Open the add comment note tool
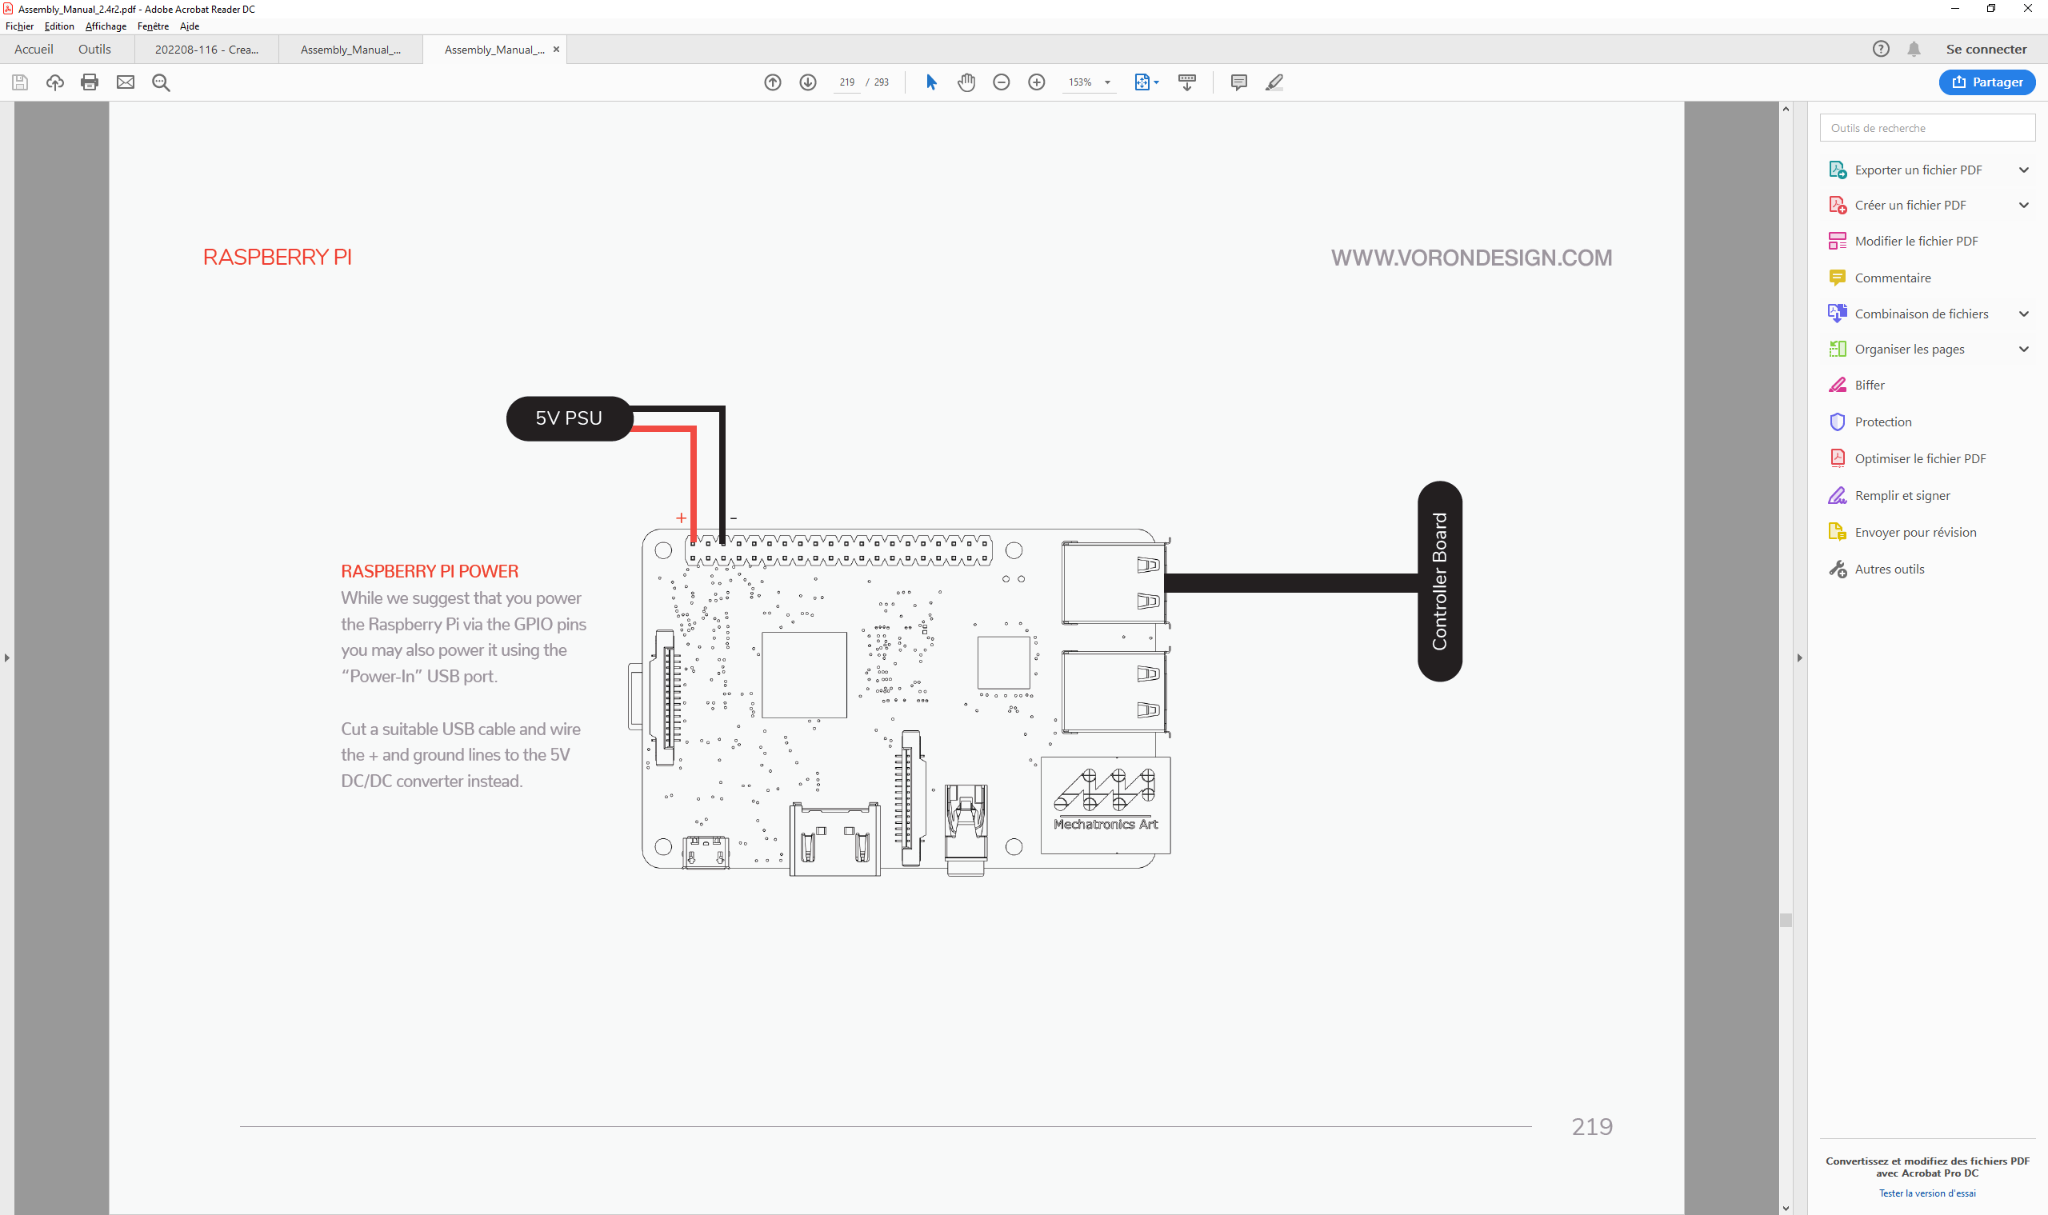The width and height of the screenshot is (2048, 1215). [x=1238, y=82]
